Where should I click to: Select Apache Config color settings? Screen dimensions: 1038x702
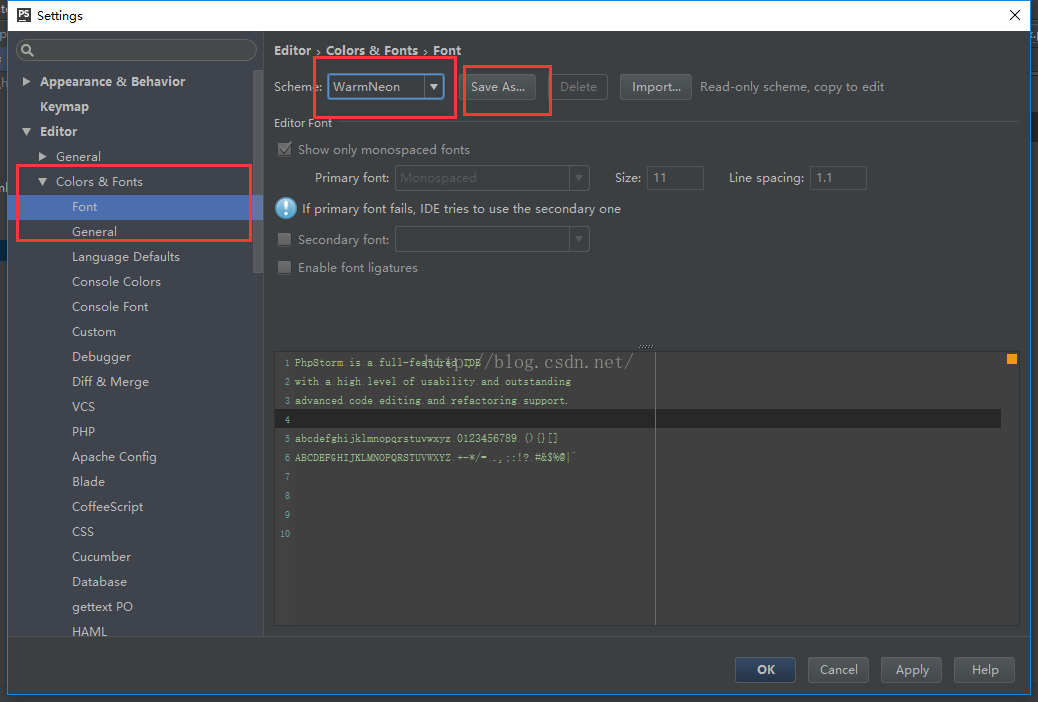(114, 457)
